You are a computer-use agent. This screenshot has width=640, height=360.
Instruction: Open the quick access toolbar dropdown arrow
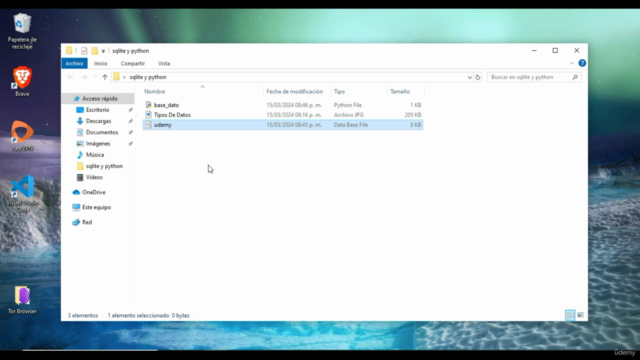[x=103, y=51]
